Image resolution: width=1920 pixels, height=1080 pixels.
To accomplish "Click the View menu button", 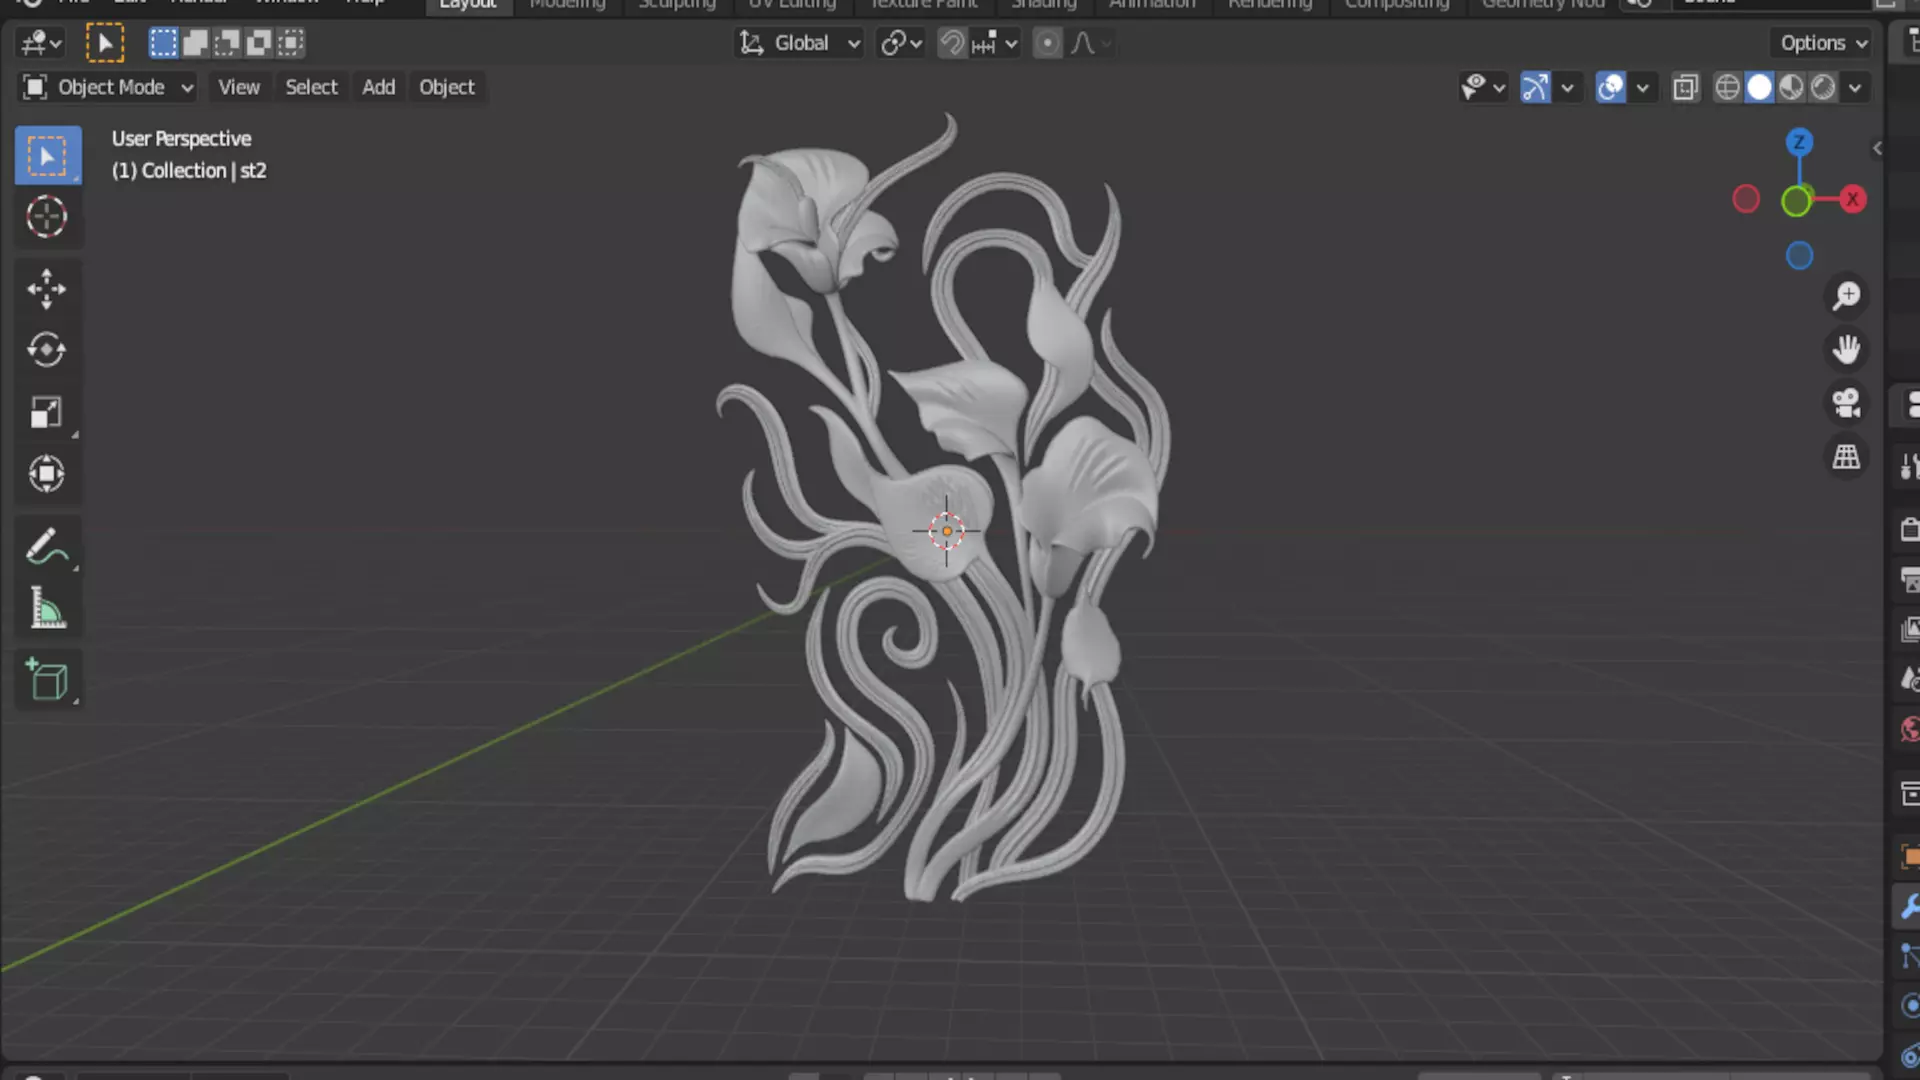I will (239, 88).
